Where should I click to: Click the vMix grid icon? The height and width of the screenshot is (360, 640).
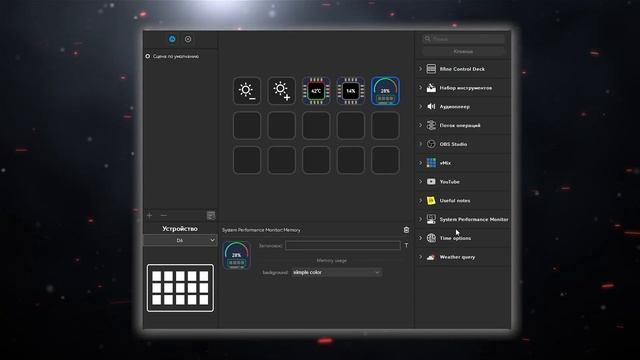tap(431, 163)
